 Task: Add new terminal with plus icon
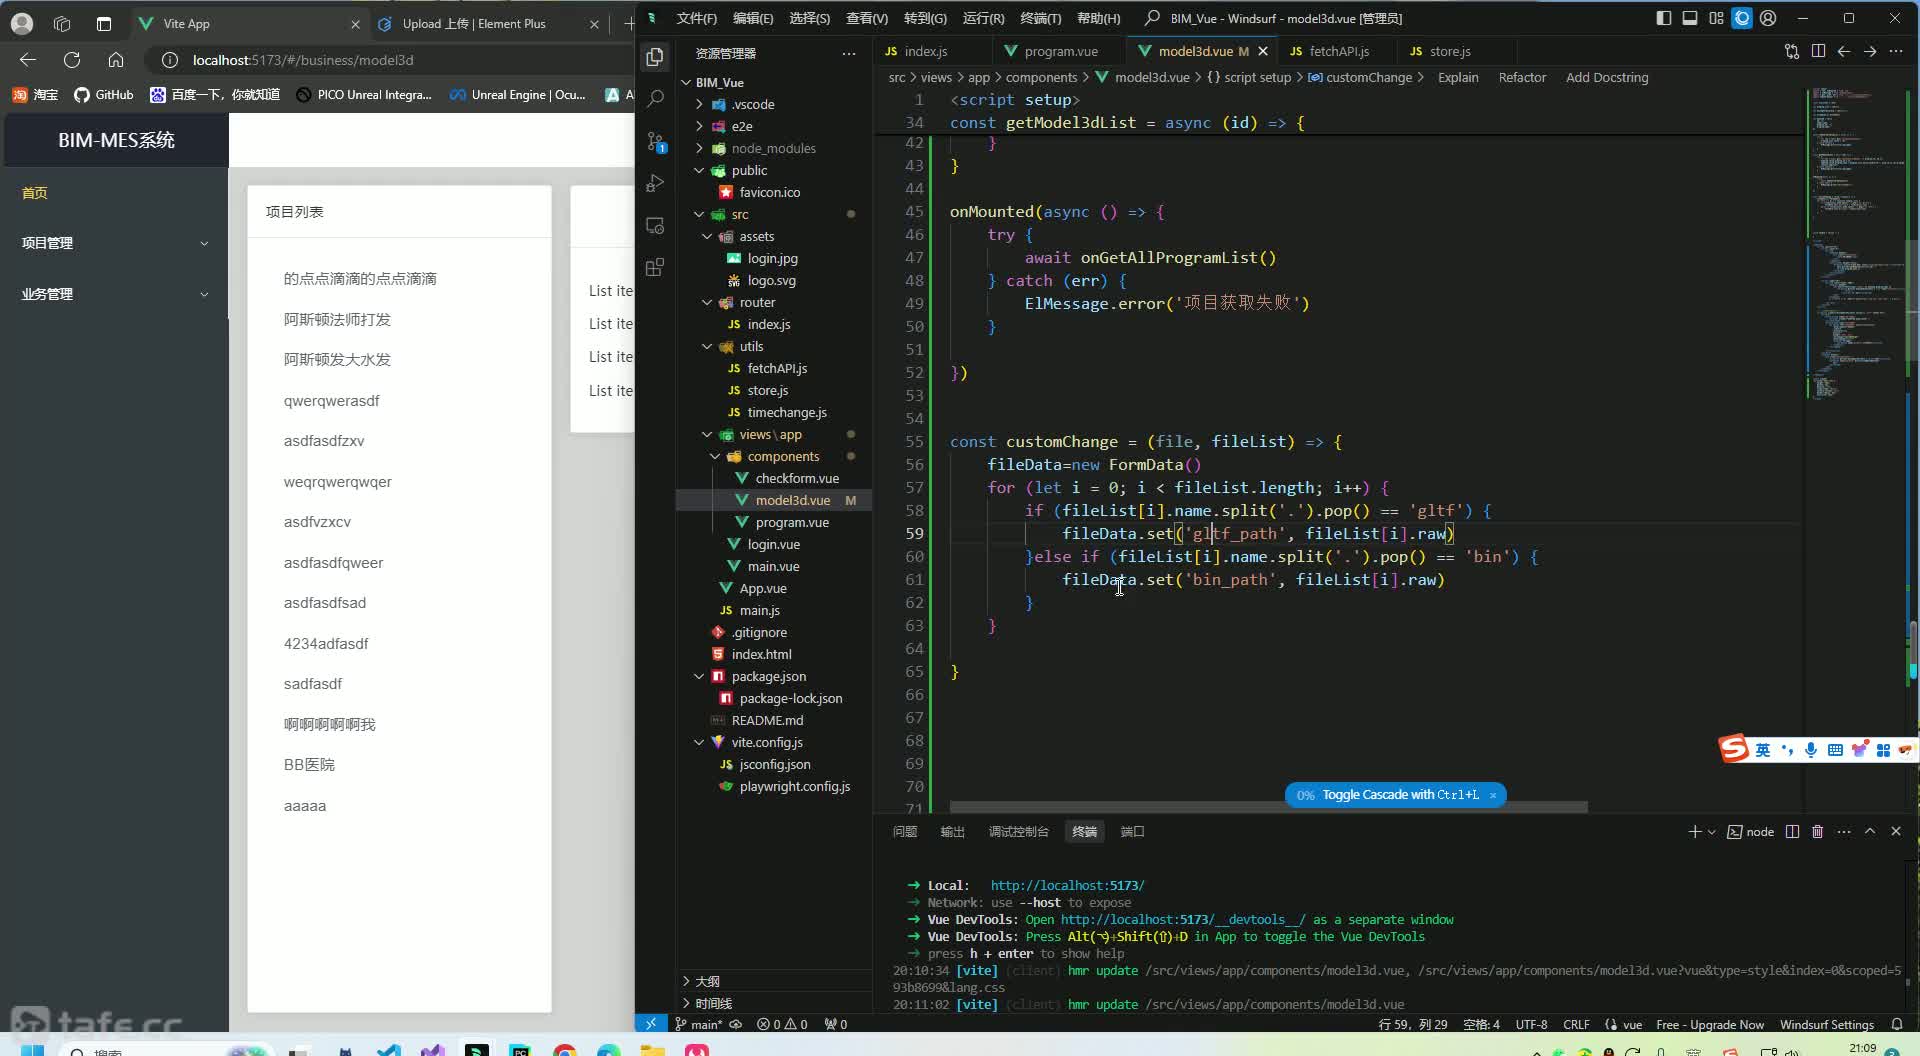click(x=1694, y=832)
